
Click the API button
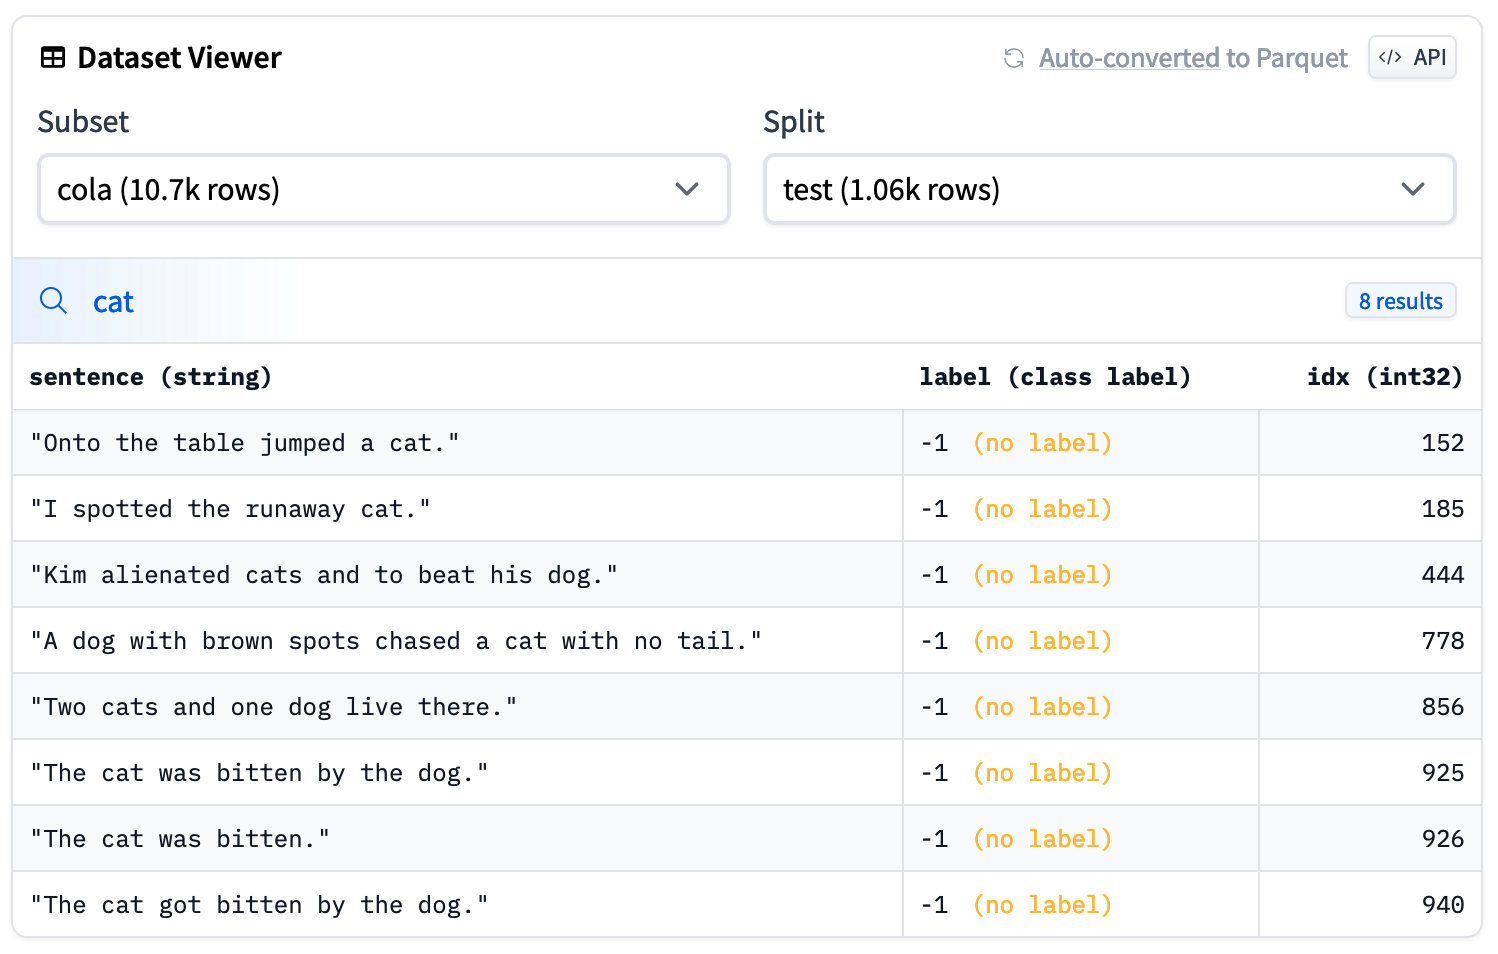click(x=1412, y=57)
